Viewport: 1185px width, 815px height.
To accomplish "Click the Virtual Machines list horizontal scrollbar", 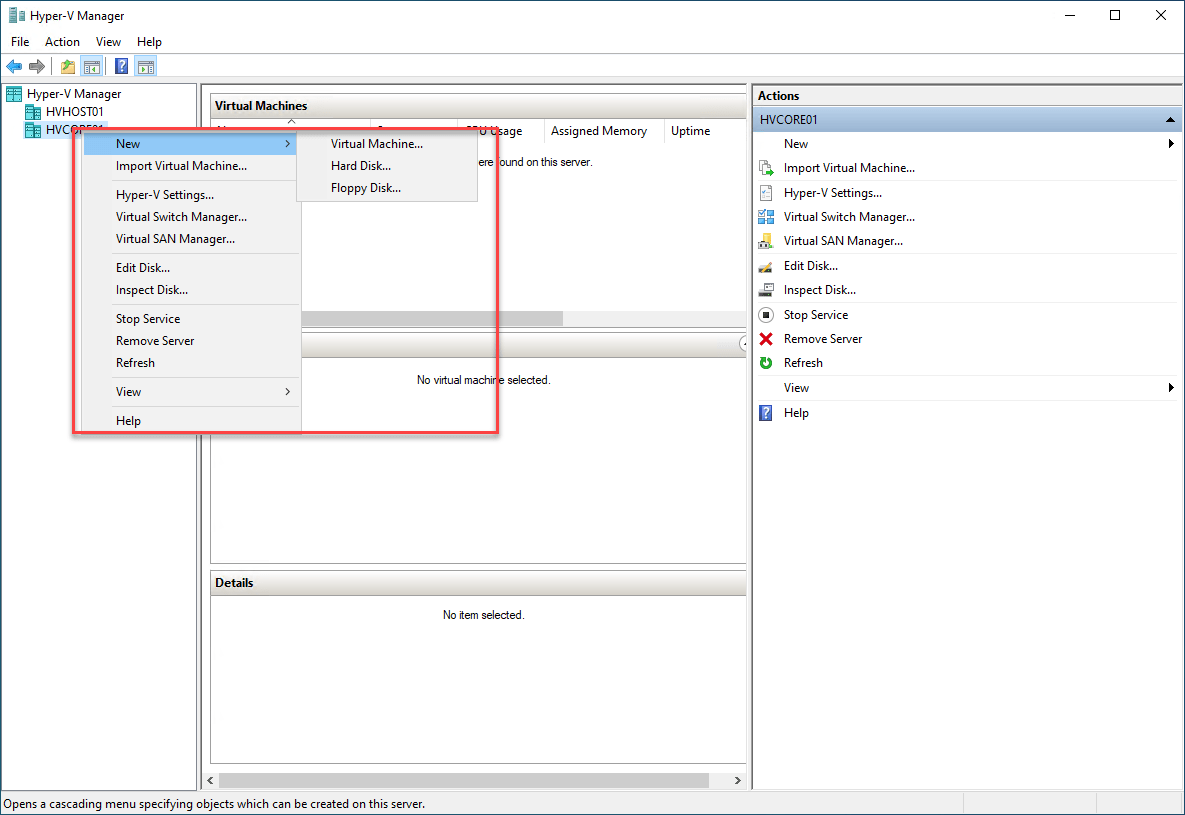I will pos(432,318).
